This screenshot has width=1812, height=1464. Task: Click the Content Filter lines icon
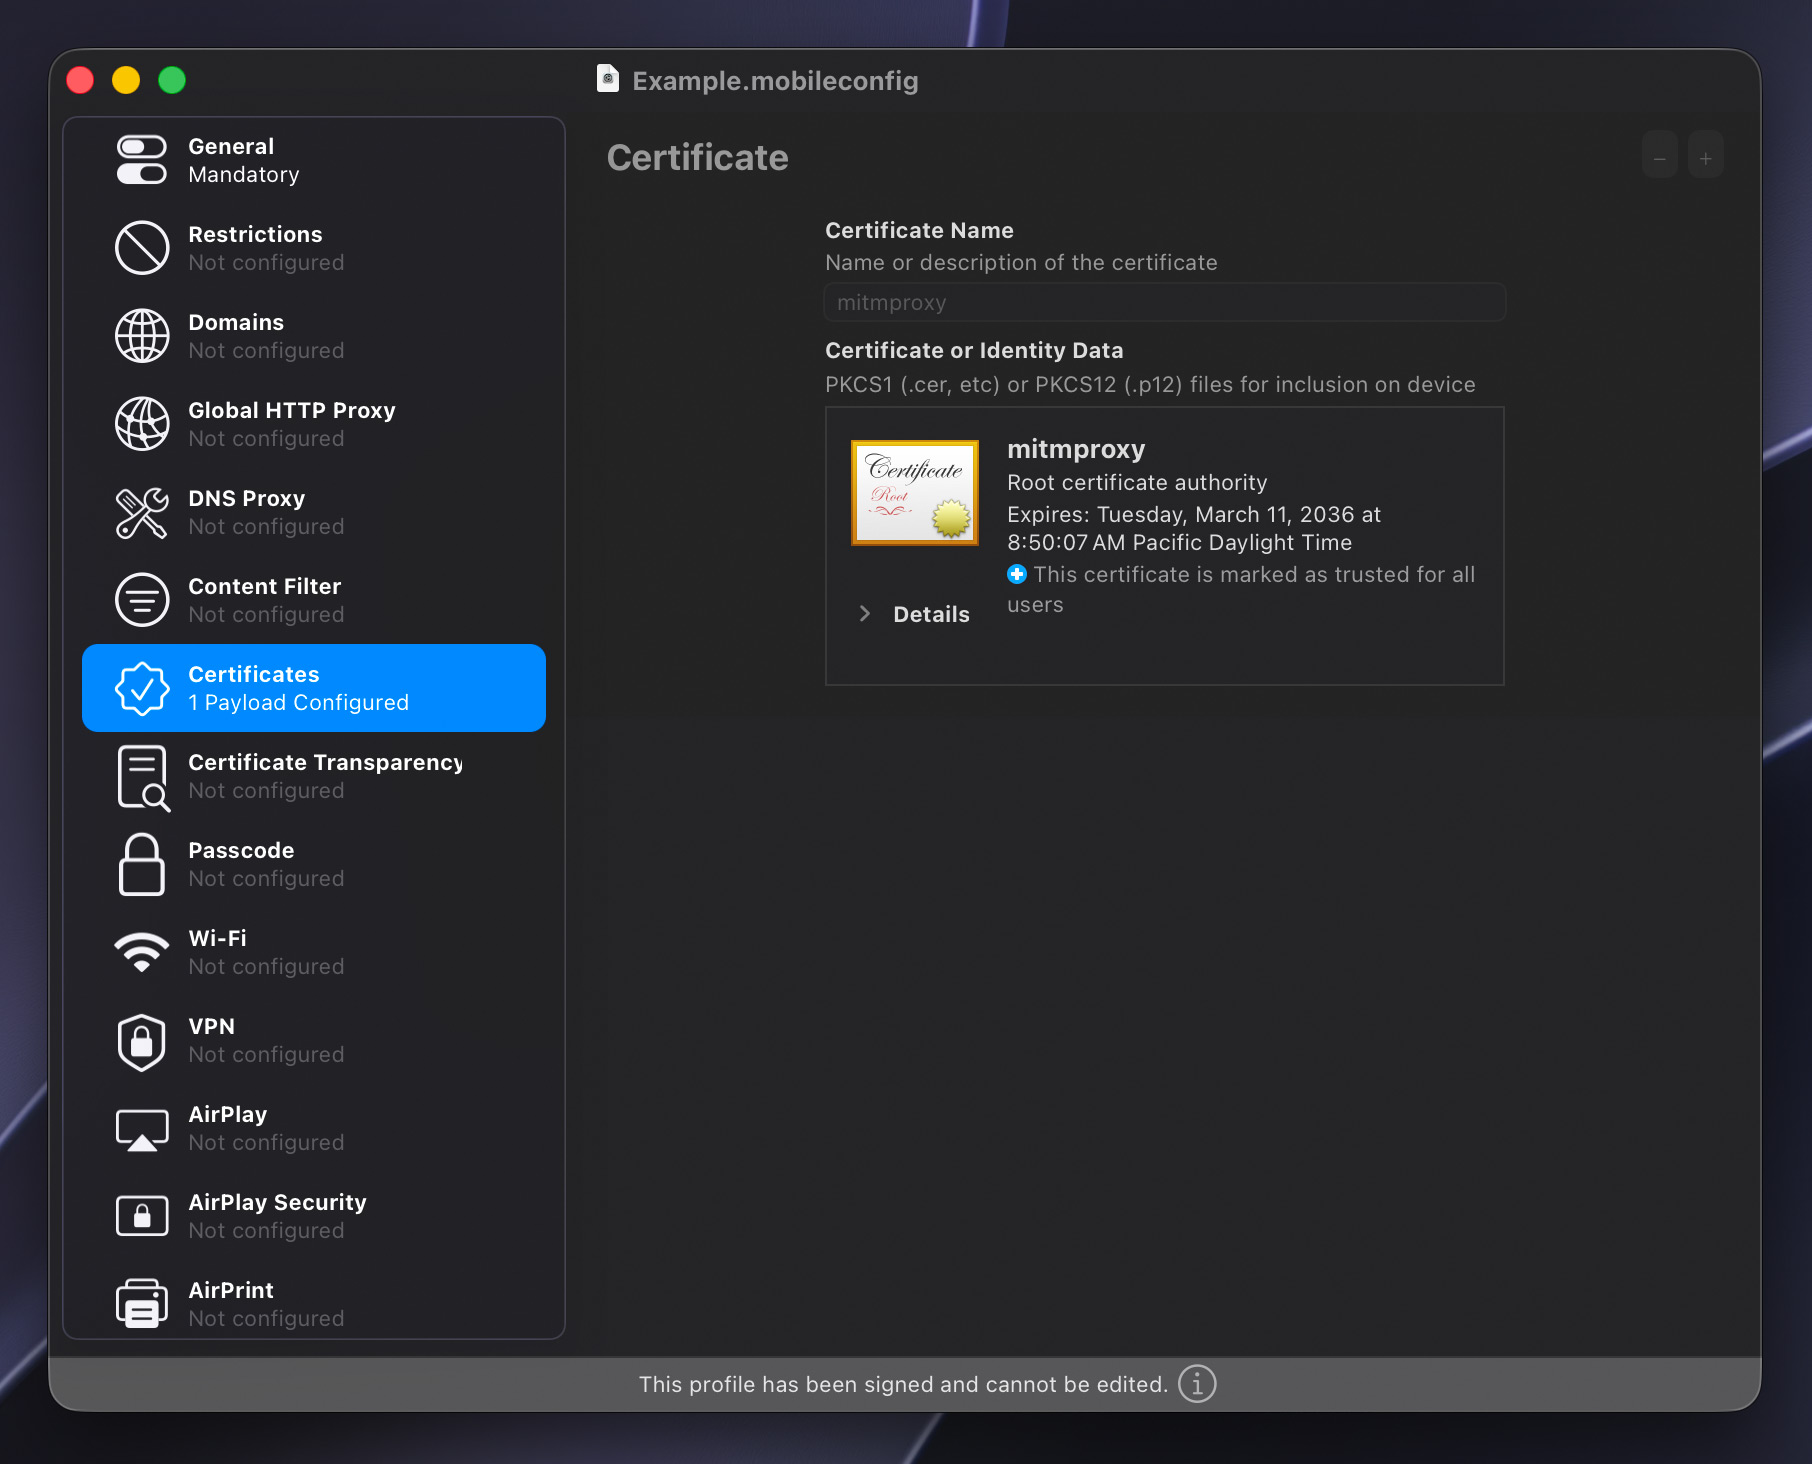pos(142,600)
